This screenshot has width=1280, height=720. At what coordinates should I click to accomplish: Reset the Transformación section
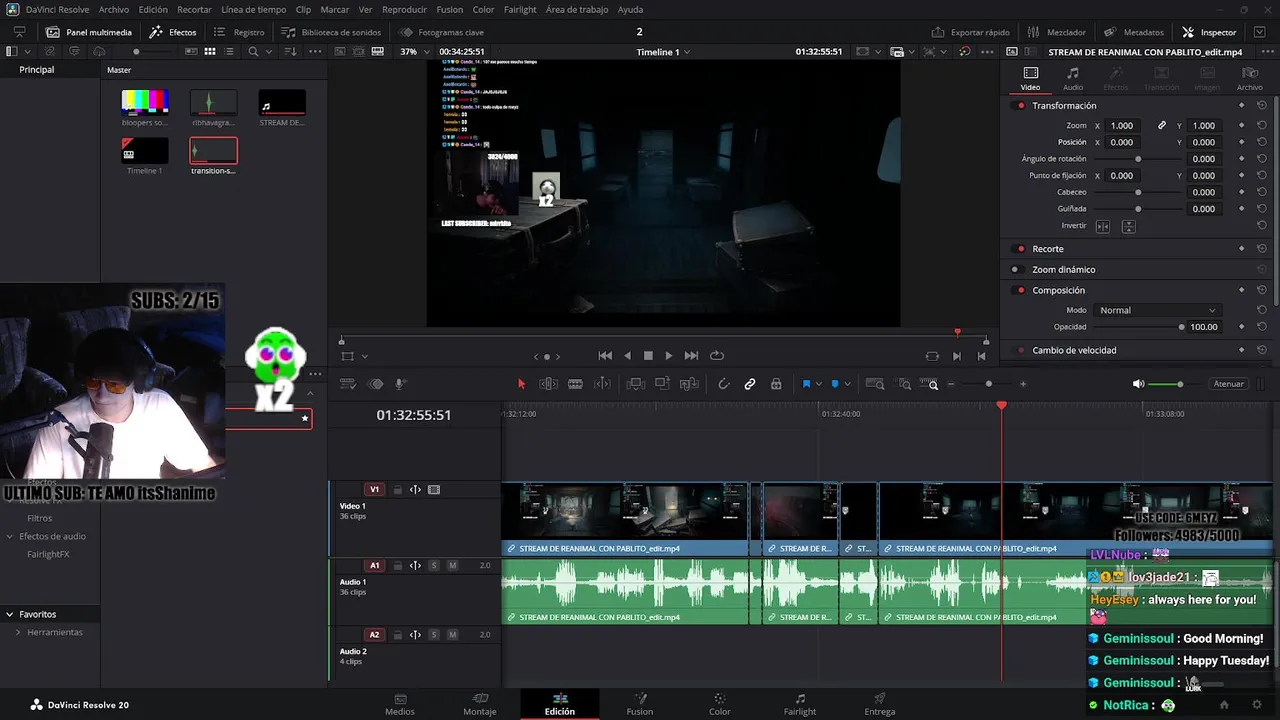(x=1262, y=106)
